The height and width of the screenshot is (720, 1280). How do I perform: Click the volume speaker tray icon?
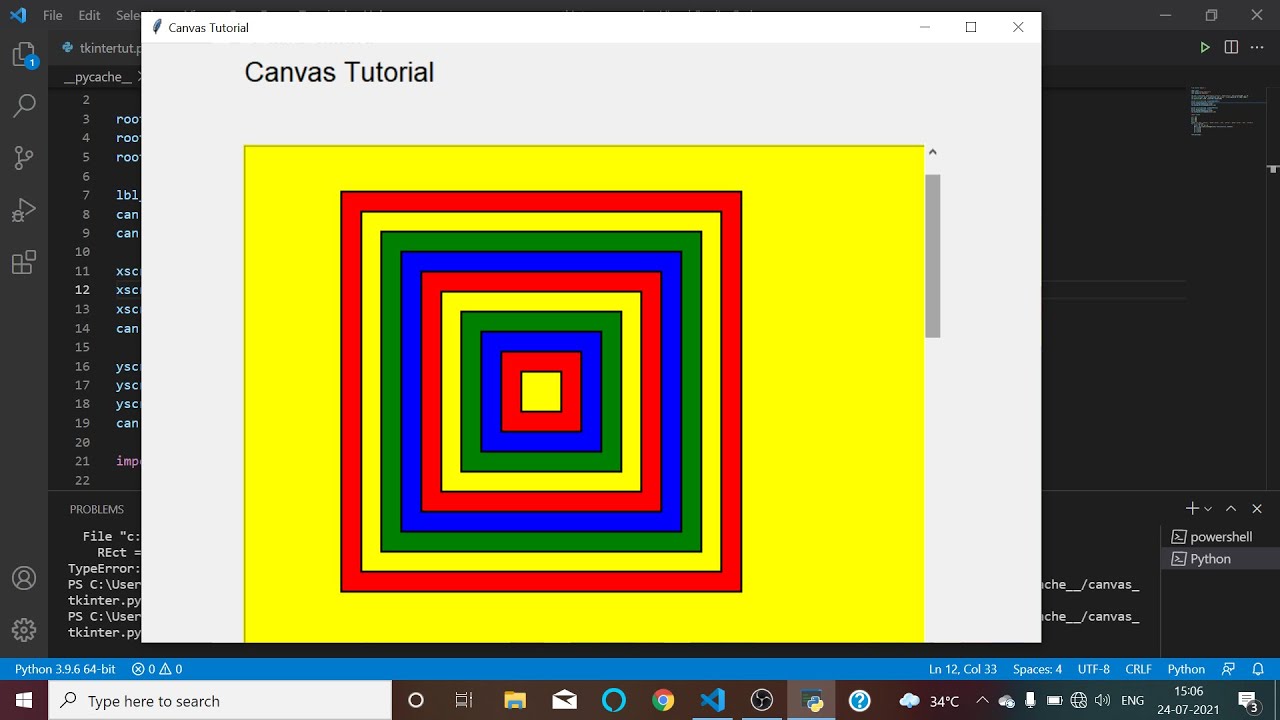[x=1102, y=700]
